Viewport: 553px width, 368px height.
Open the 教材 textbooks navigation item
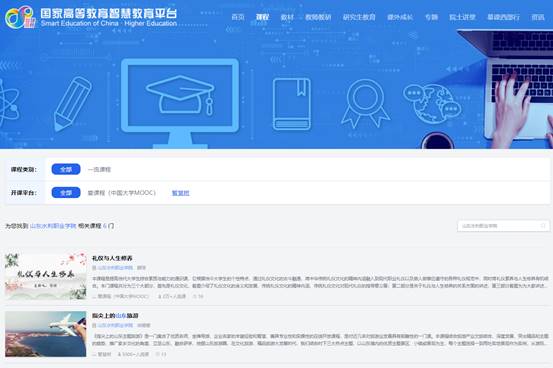click(x=287, y=17)
